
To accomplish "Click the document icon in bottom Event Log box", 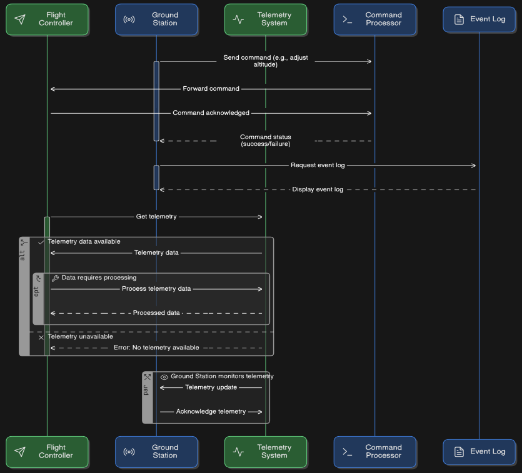I will click(x=459, y=452).
